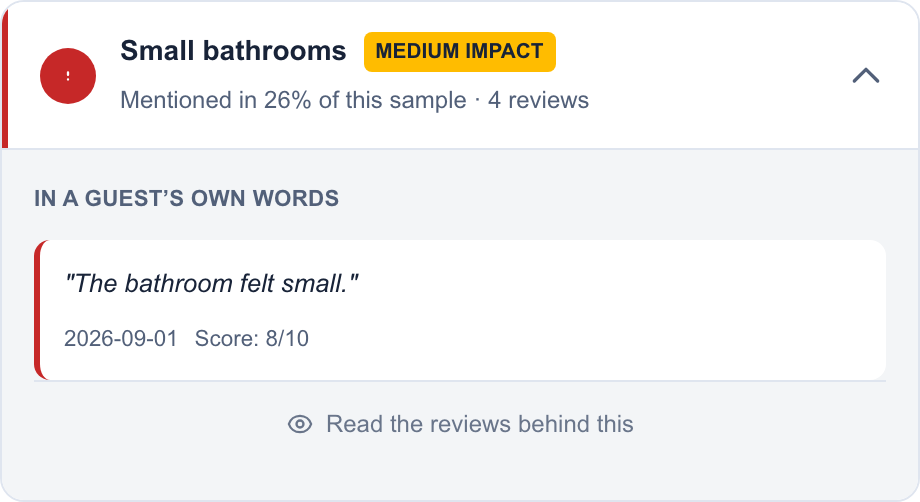Collapse the Small bathrooms card chevron
Image resolution: width=920 pixels, height=502 pixels.
tap(865, 76)
